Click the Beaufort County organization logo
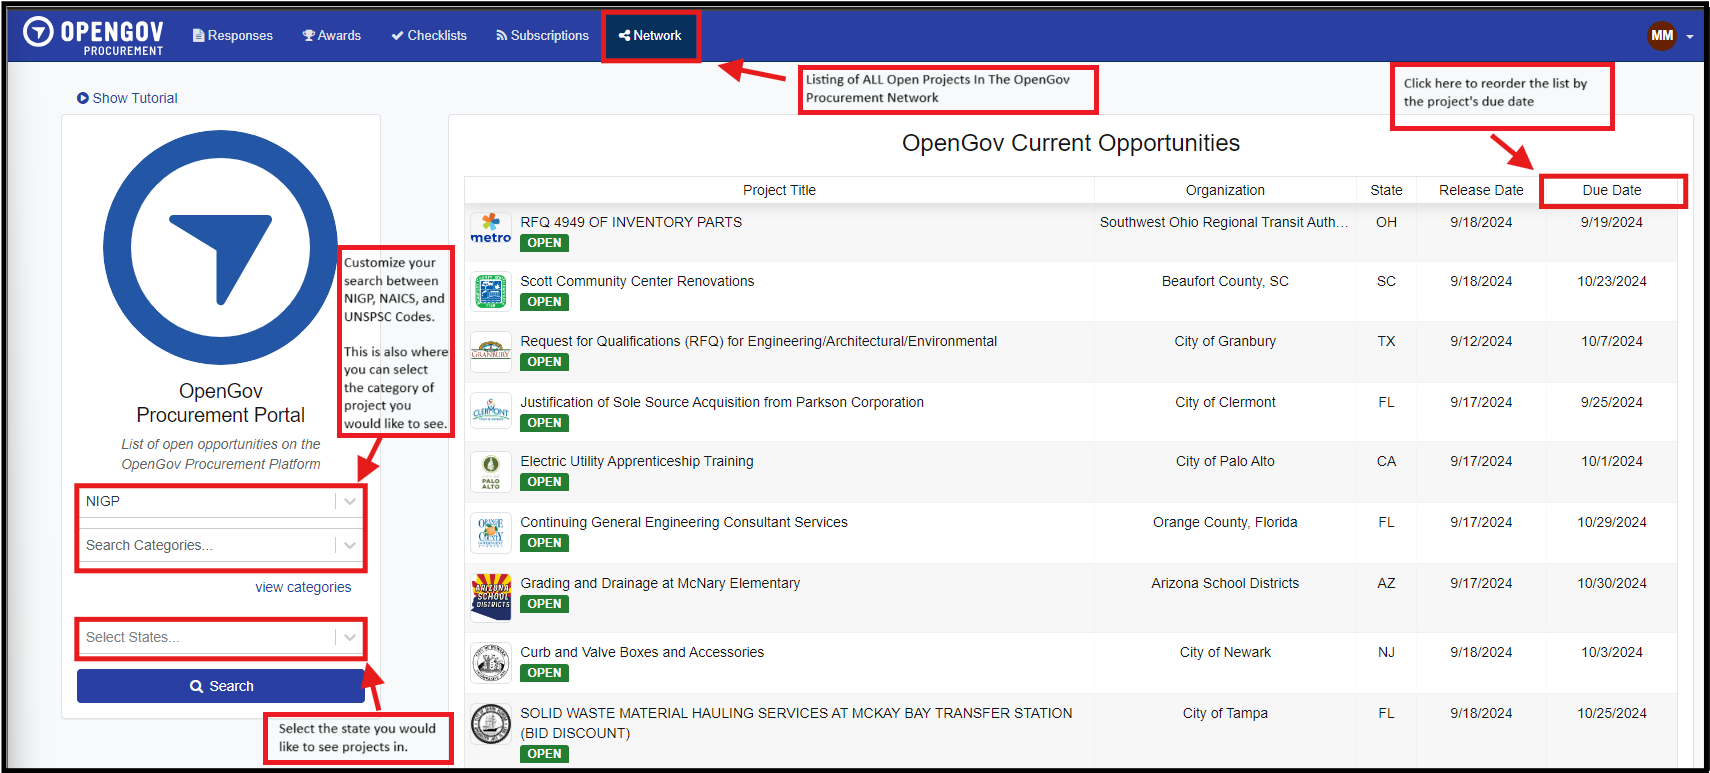 click(x=490, y=291)
